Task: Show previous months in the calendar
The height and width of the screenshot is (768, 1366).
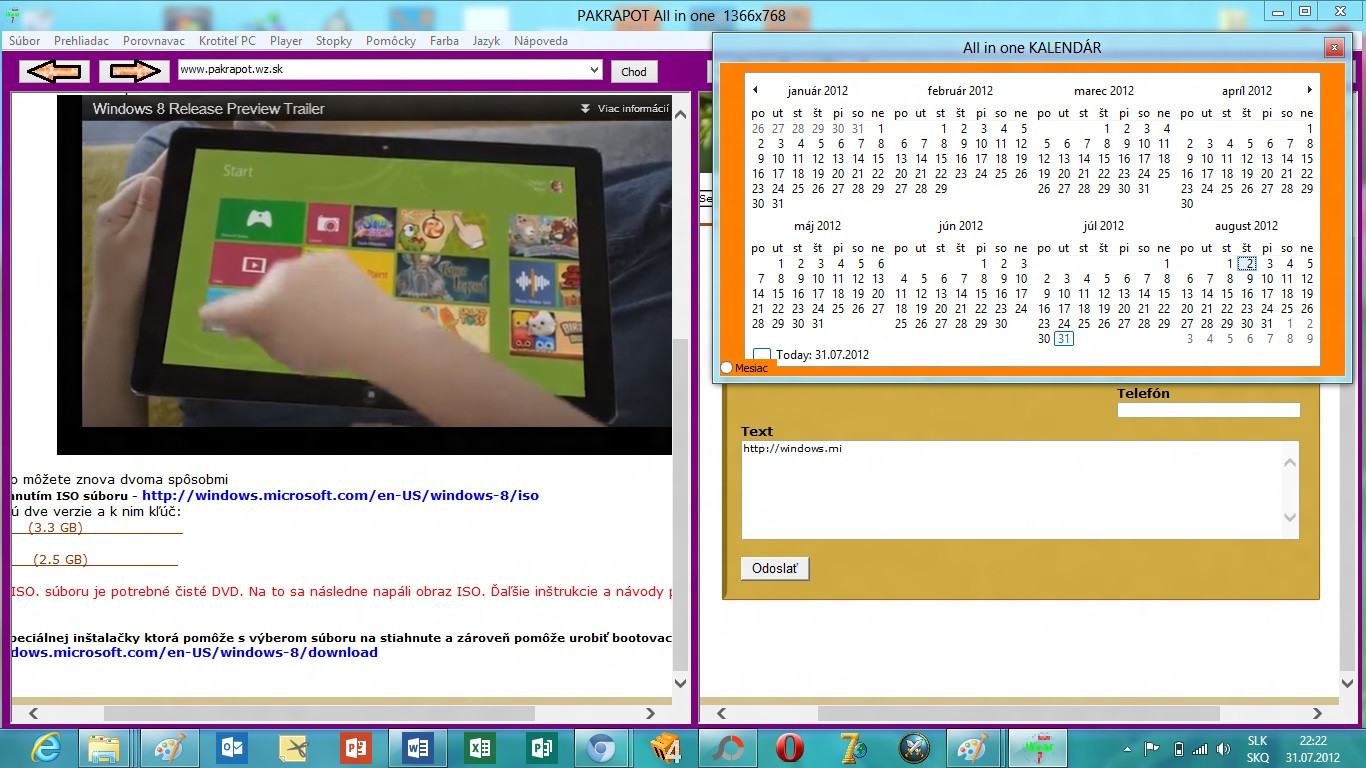Action: 756,90
